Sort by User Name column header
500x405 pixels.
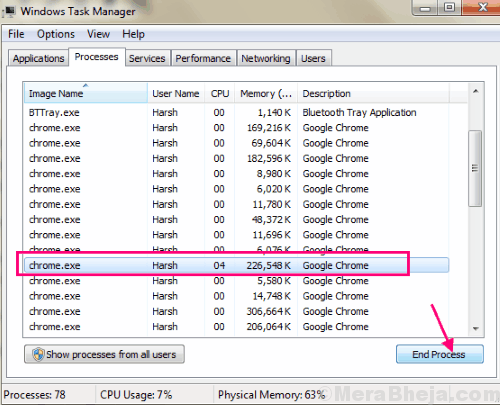176,93
